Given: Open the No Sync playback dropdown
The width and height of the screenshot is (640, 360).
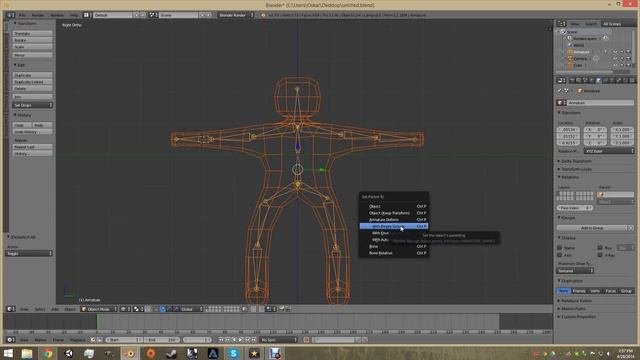Looking at the screenshot, I should 279,340.
